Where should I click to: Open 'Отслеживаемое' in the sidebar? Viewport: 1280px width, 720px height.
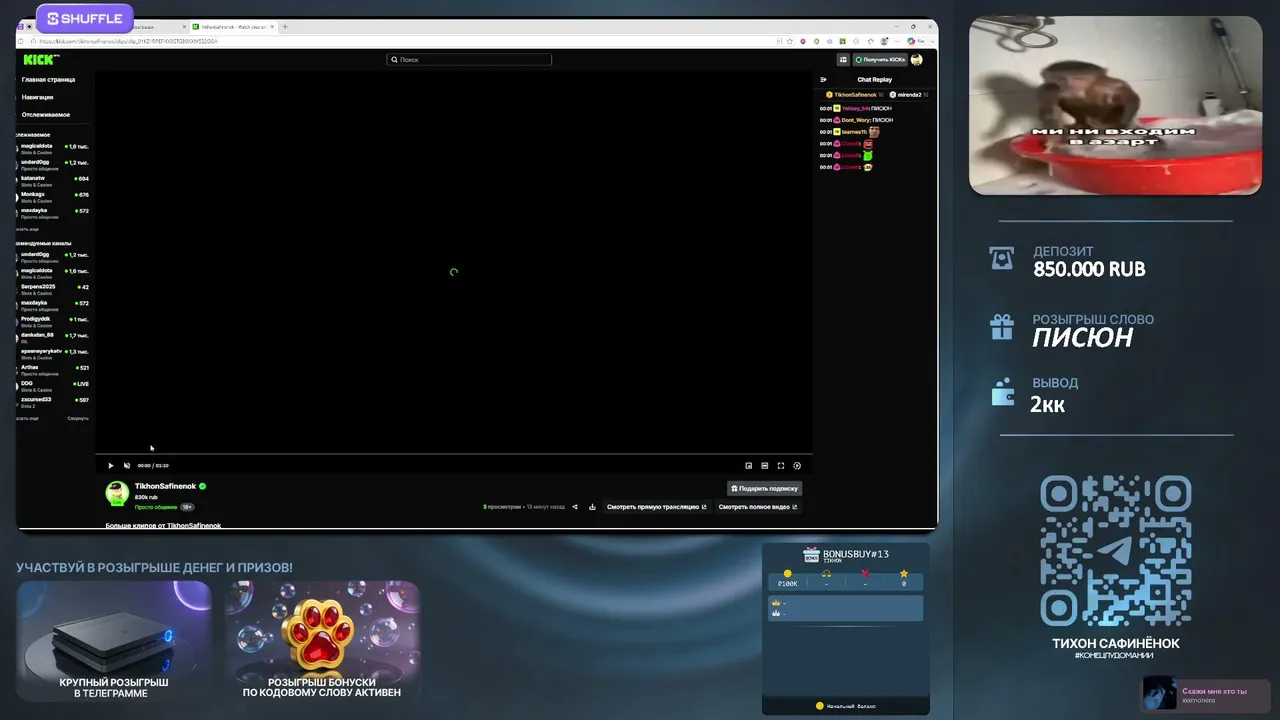point(46,115)
